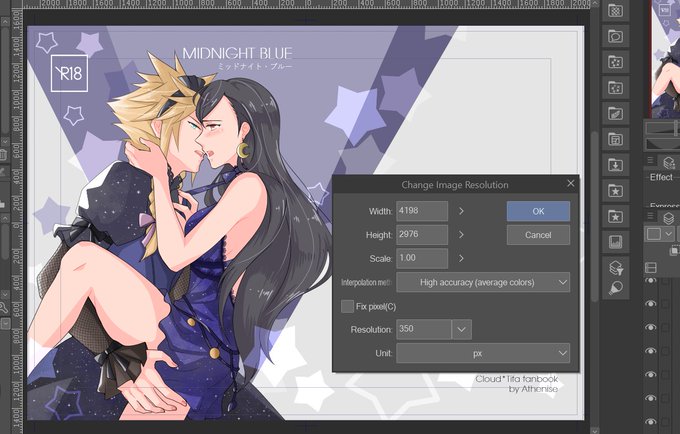Confirm the resolution change with OK
The height and width of the screenshot is (434, 680).
[538, 211]
